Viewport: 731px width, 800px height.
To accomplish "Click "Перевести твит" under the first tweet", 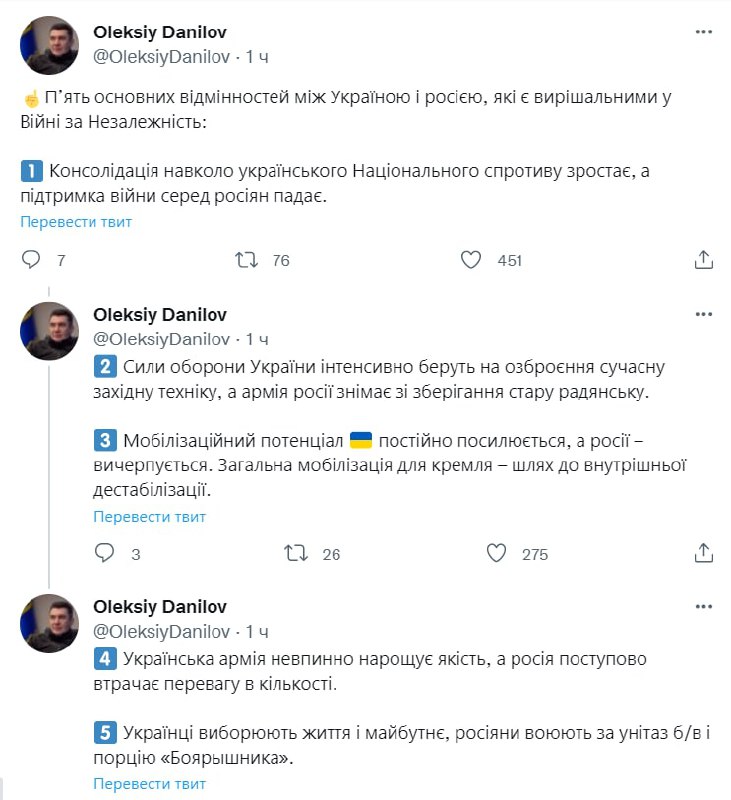I will click(x=76, y=222).
